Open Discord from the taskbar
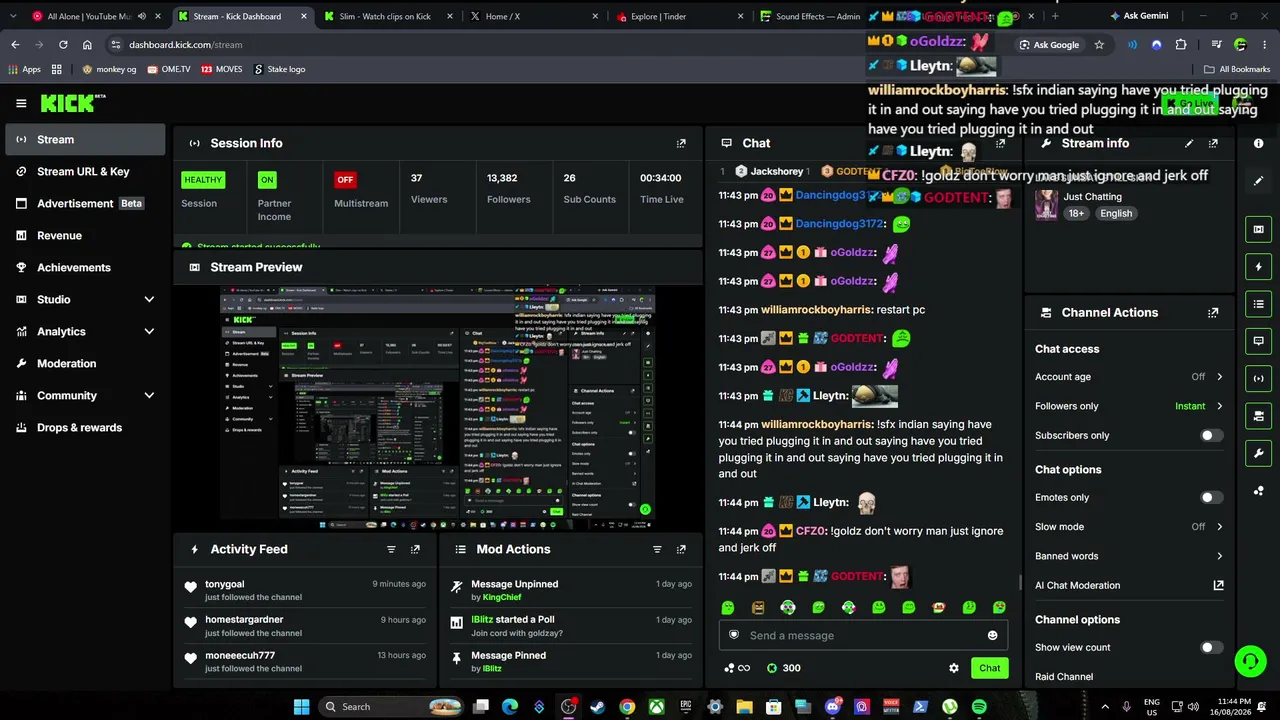This screenshot has width=1280, height=720. [832, 707]
